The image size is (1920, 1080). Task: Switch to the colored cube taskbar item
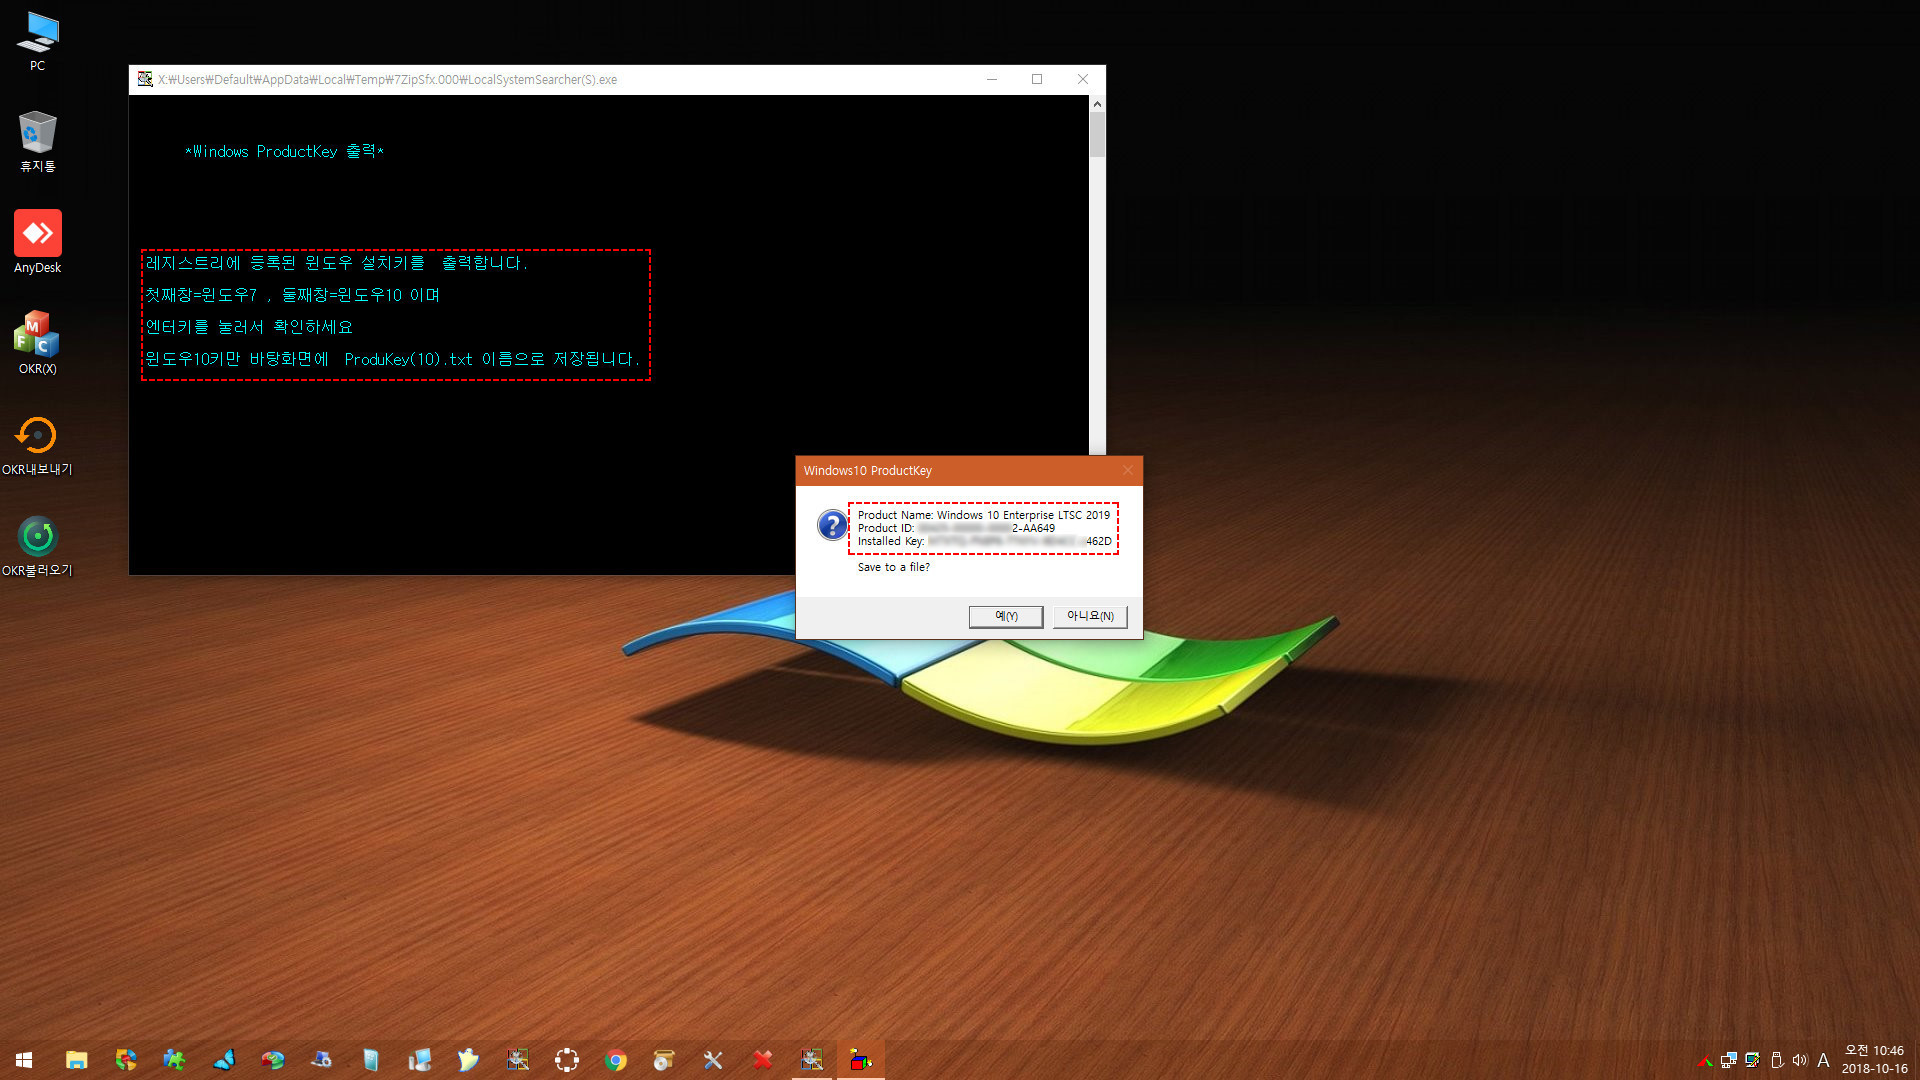click(x=861, y=1060)
